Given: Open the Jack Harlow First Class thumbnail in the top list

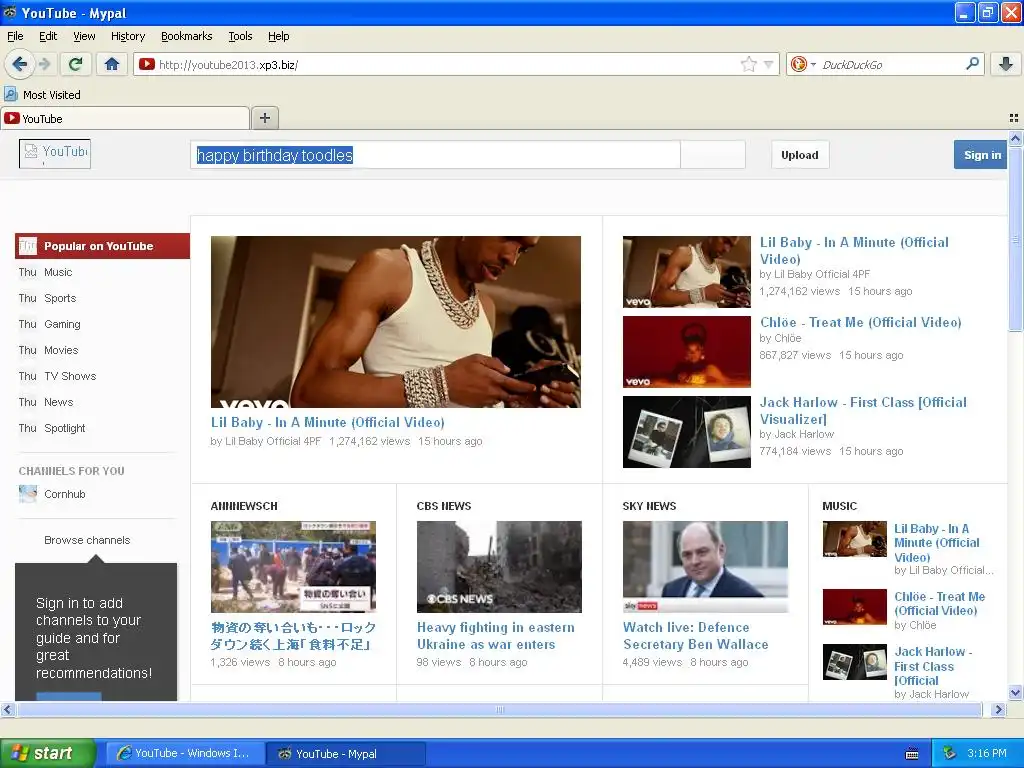Looking at the screenshot, I should pyautogui.click(x=687, y=432).
